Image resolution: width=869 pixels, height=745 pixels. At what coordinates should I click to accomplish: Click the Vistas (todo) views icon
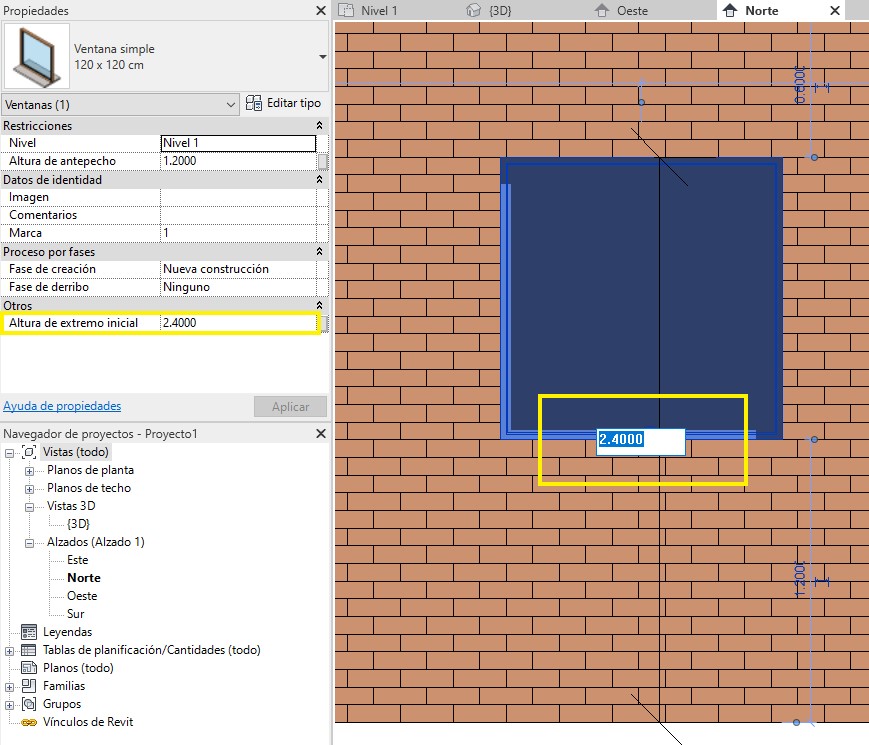[29, 452]
